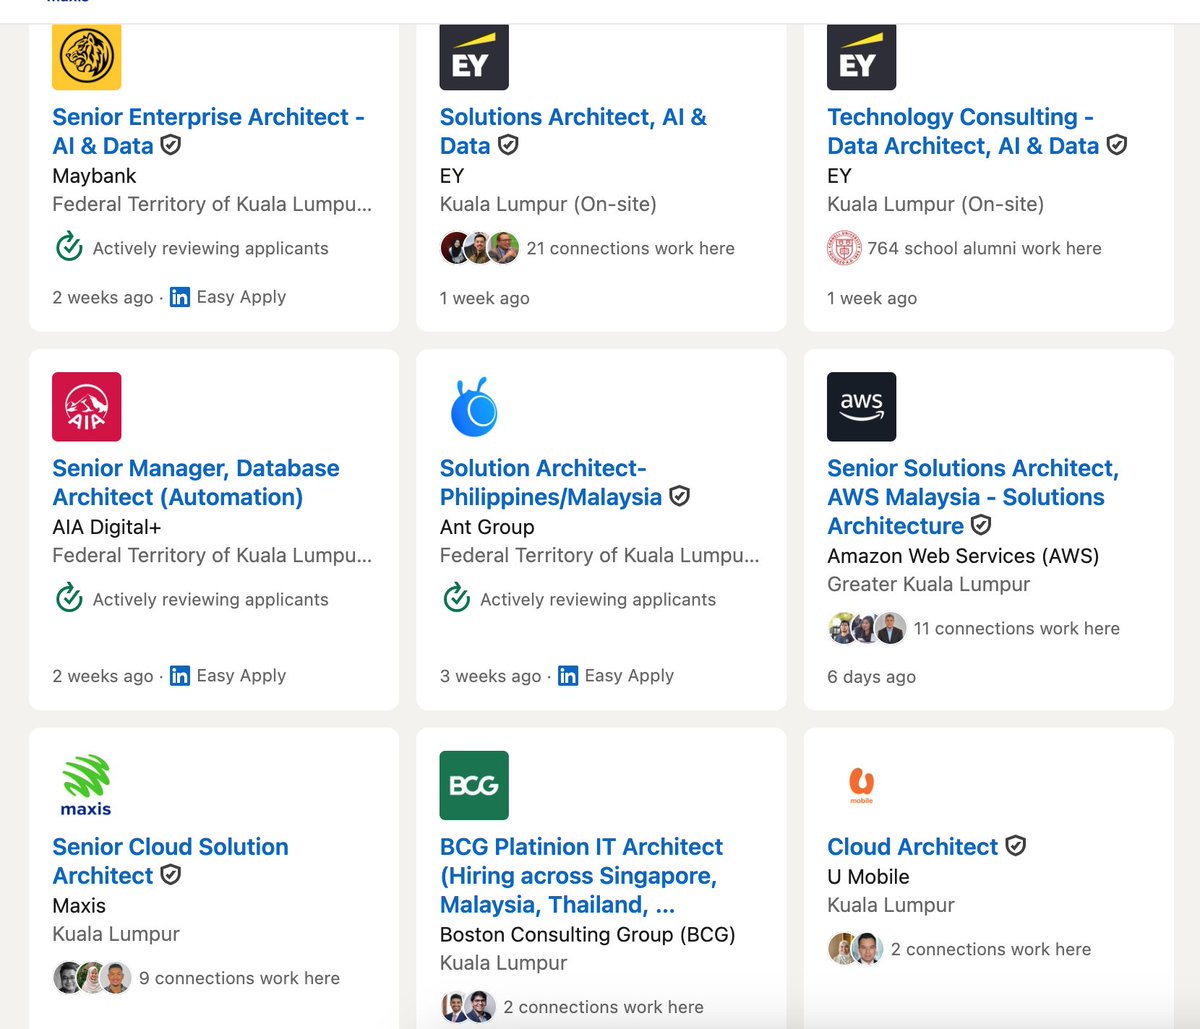Click actively reviewing icon on Maybank card

[x=69, y=247]
